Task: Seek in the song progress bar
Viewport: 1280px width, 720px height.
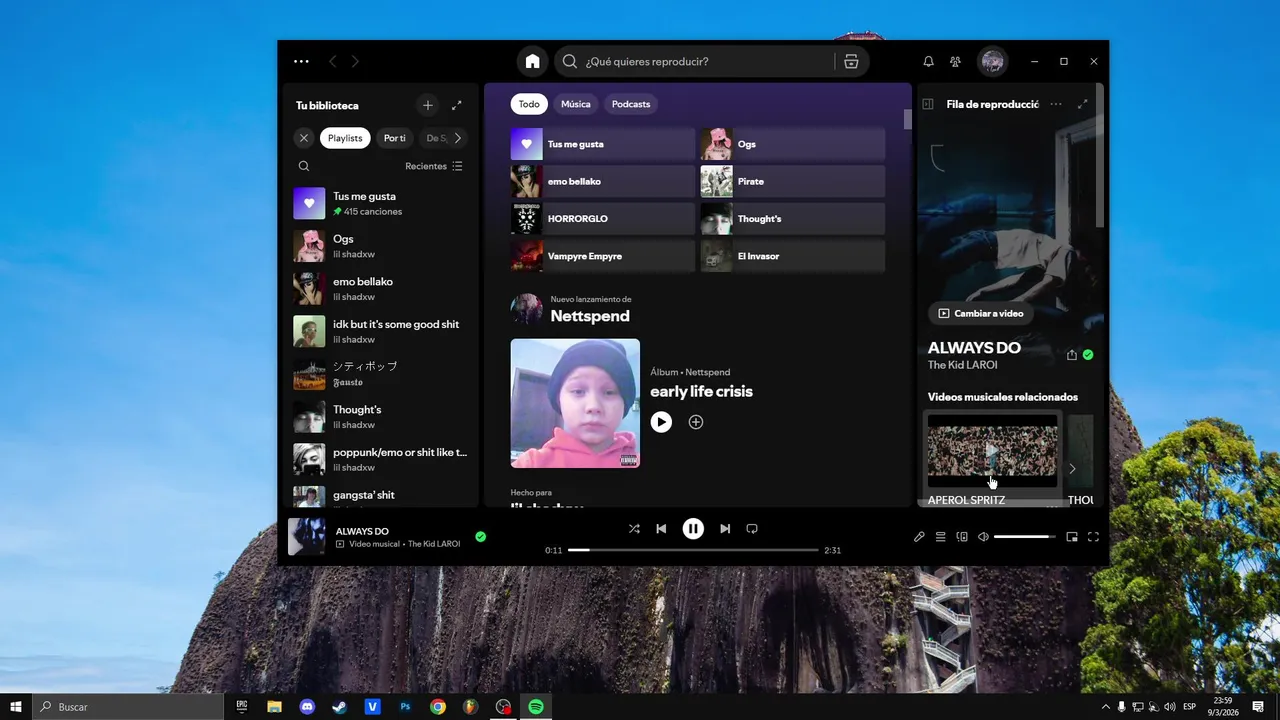Action: click(693, 550)
